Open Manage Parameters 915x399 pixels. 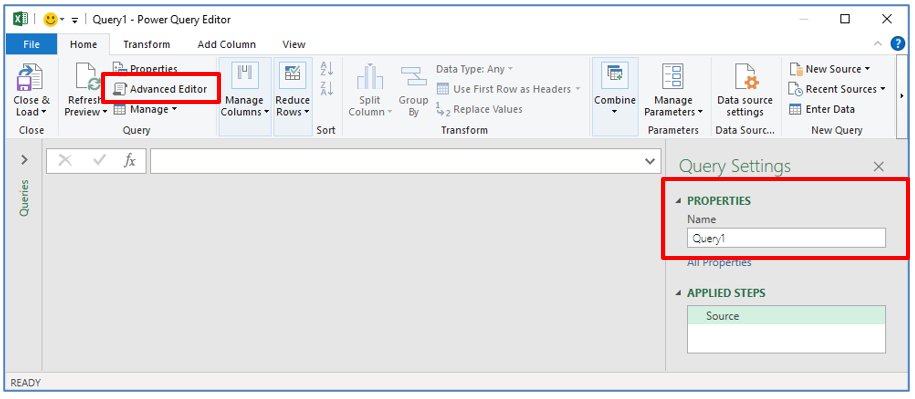point(673,90)
